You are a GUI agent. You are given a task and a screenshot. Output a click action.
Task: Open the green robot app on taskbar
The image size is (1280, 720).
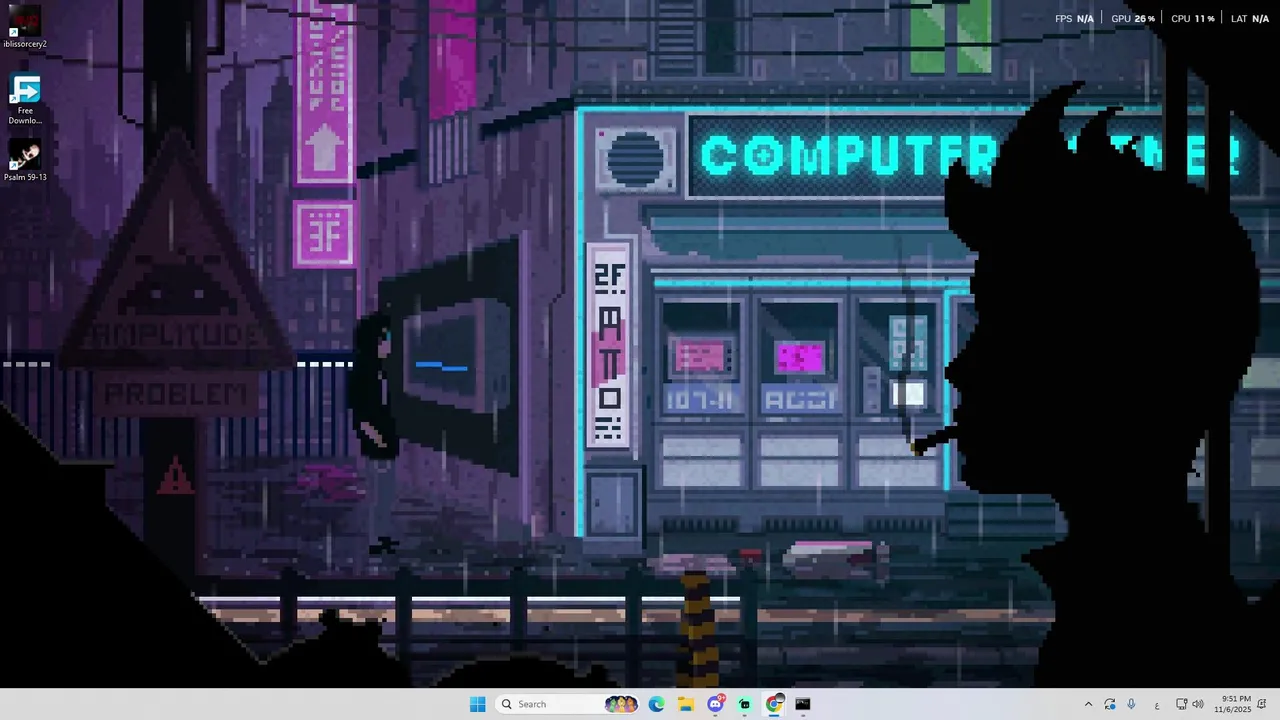point(745,704)
